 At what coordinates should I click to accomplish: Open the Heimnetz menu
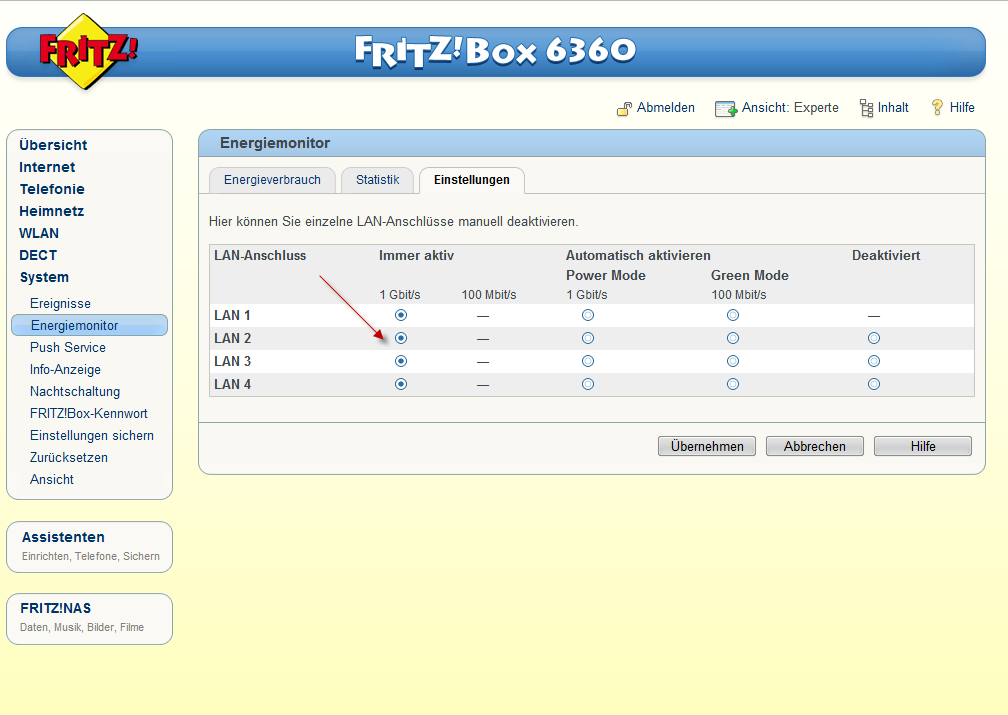click(51, 211)
